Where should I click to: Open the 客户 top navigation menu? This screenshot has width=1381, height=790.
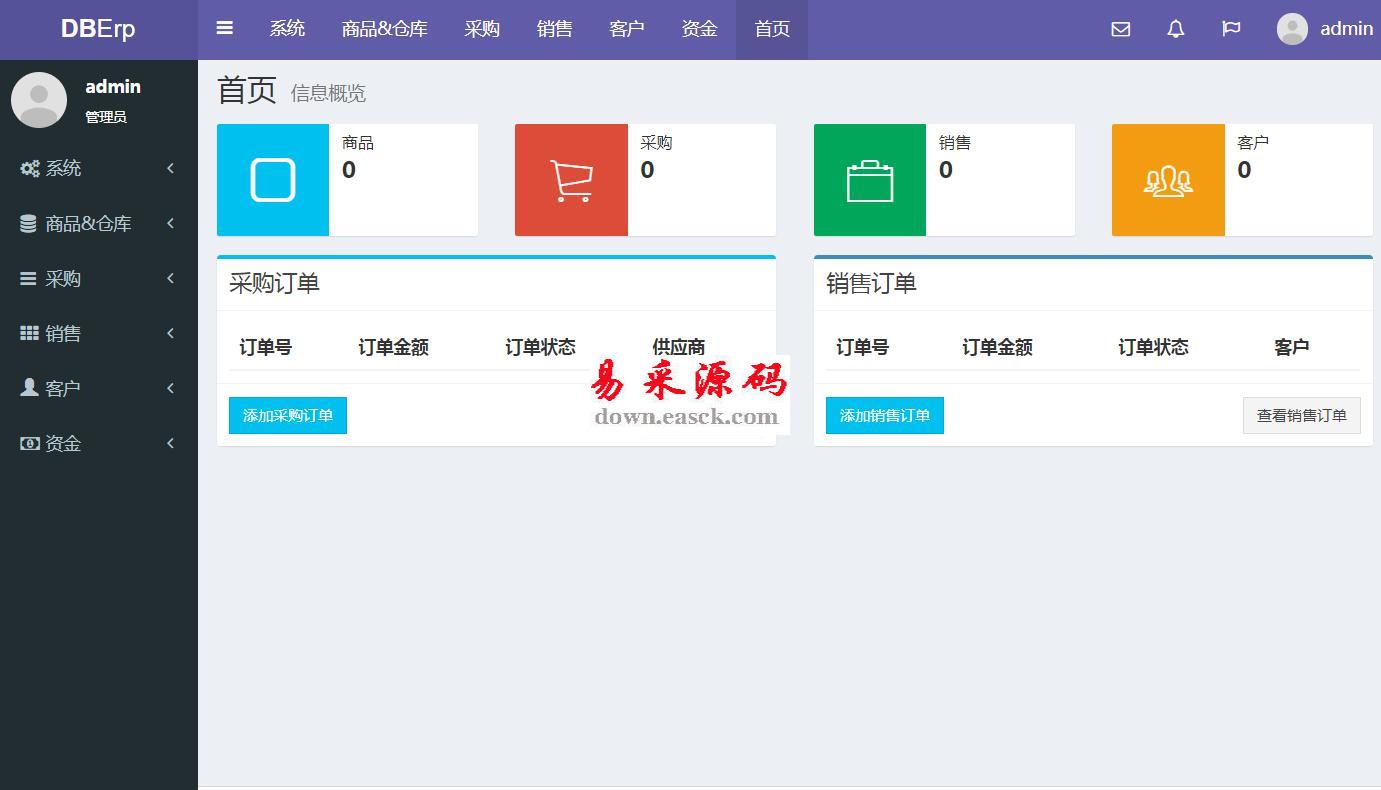coord(627,29)
